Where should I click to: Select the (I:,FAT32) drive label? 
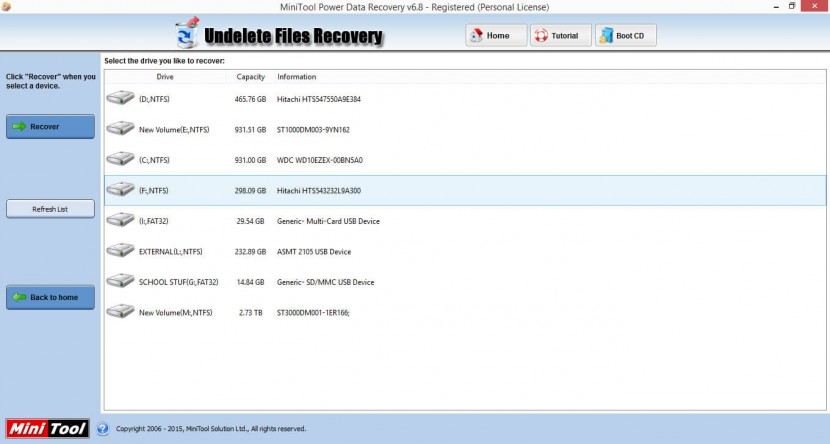[x=154, y=221]
